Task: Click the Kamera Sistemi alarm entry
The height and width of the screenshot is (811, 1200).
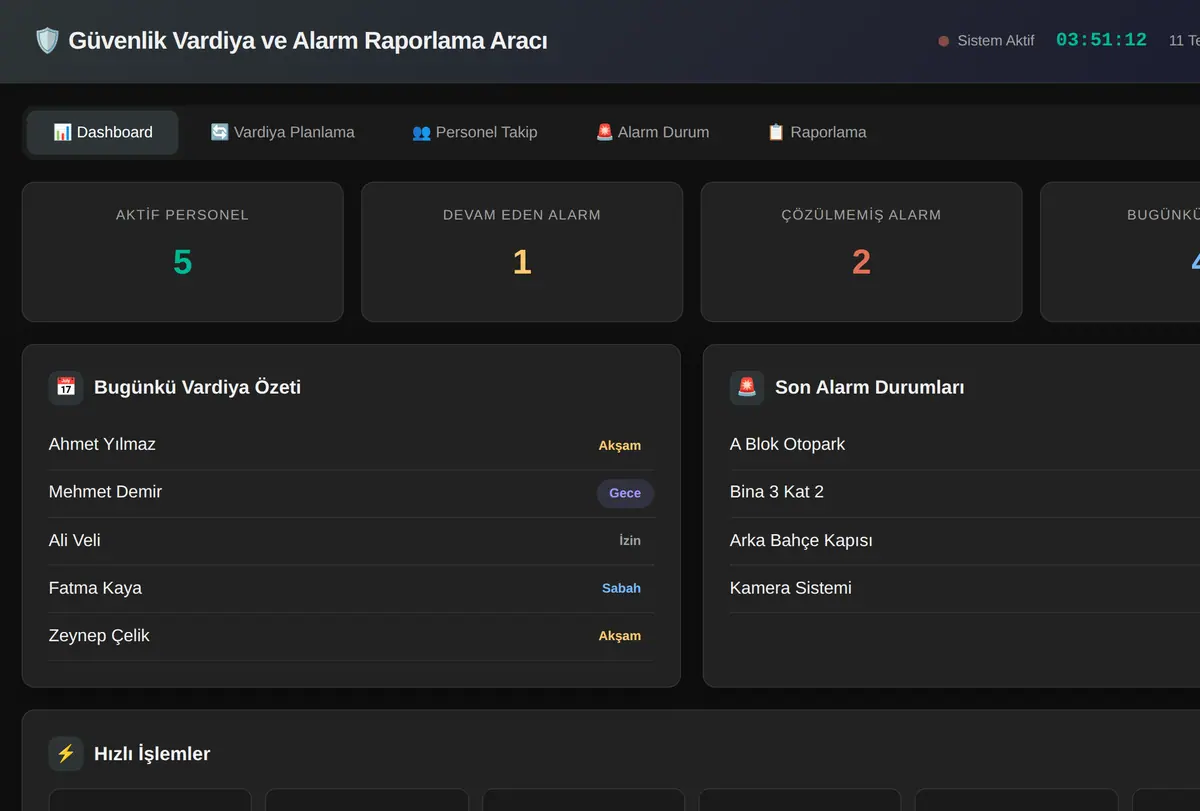Action: tap(791, 588)
